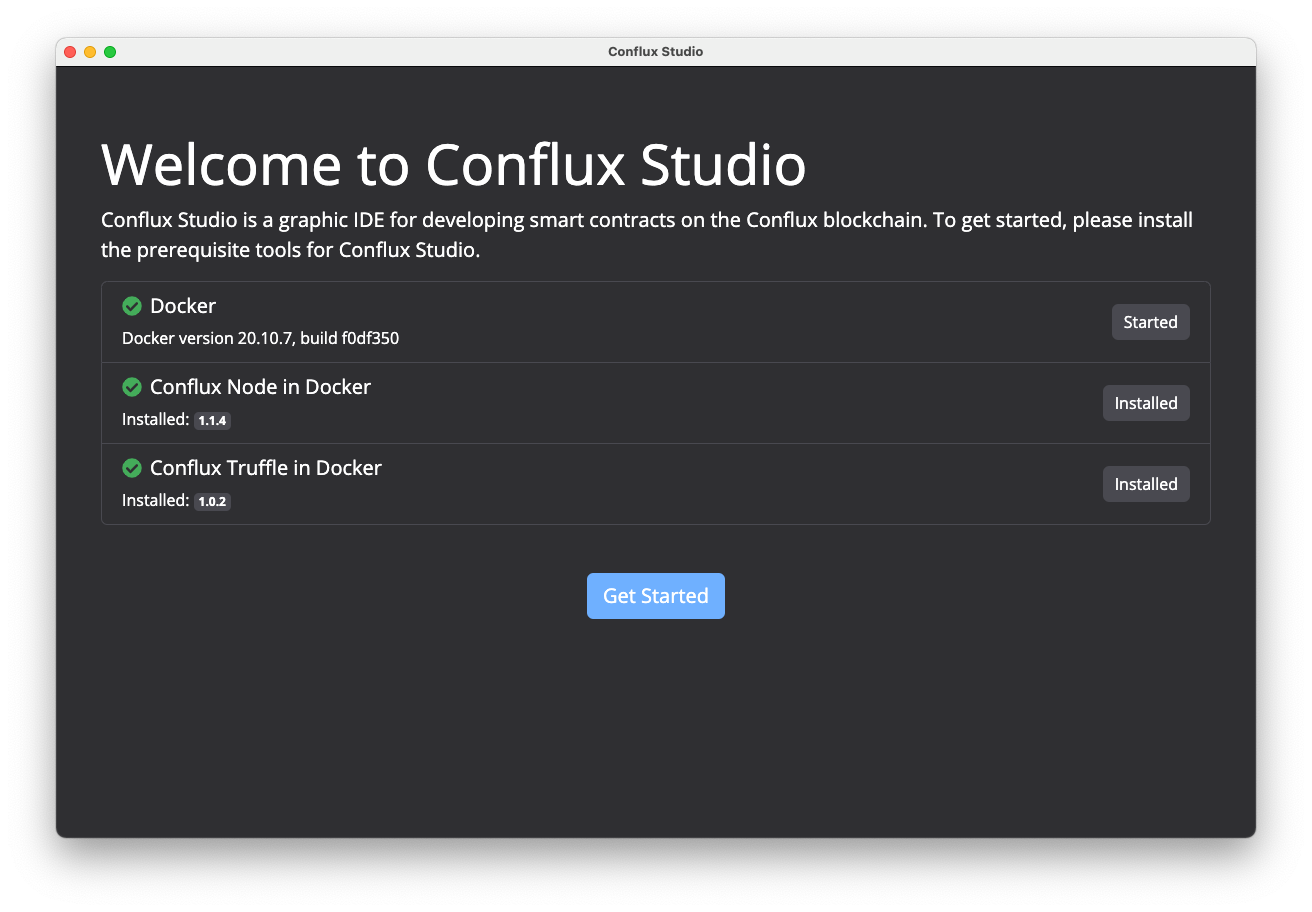
Task: Click the Docker Started button
Action: pyautogui.click(x=1150, y=322)
